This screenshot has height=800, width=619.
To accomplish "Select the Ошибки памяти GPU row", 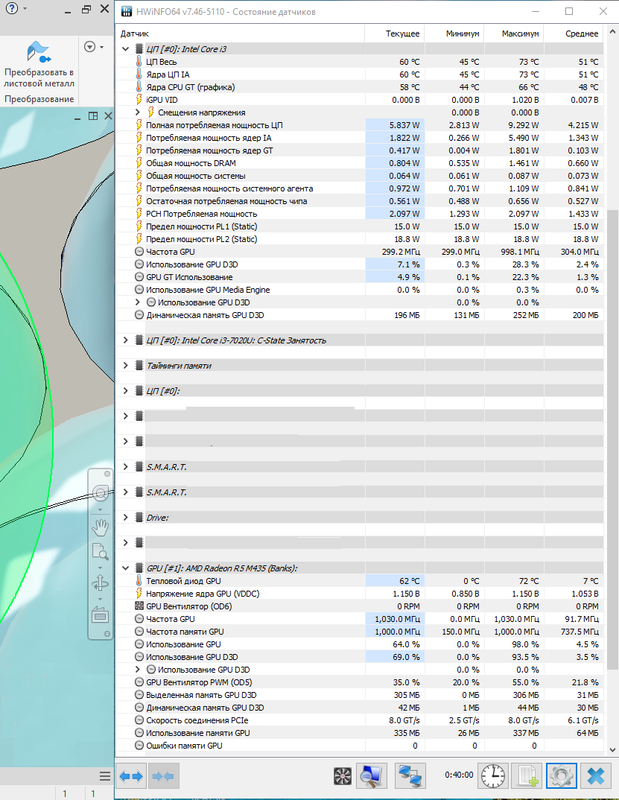I will pyautogui.click(x=360, y=745).
